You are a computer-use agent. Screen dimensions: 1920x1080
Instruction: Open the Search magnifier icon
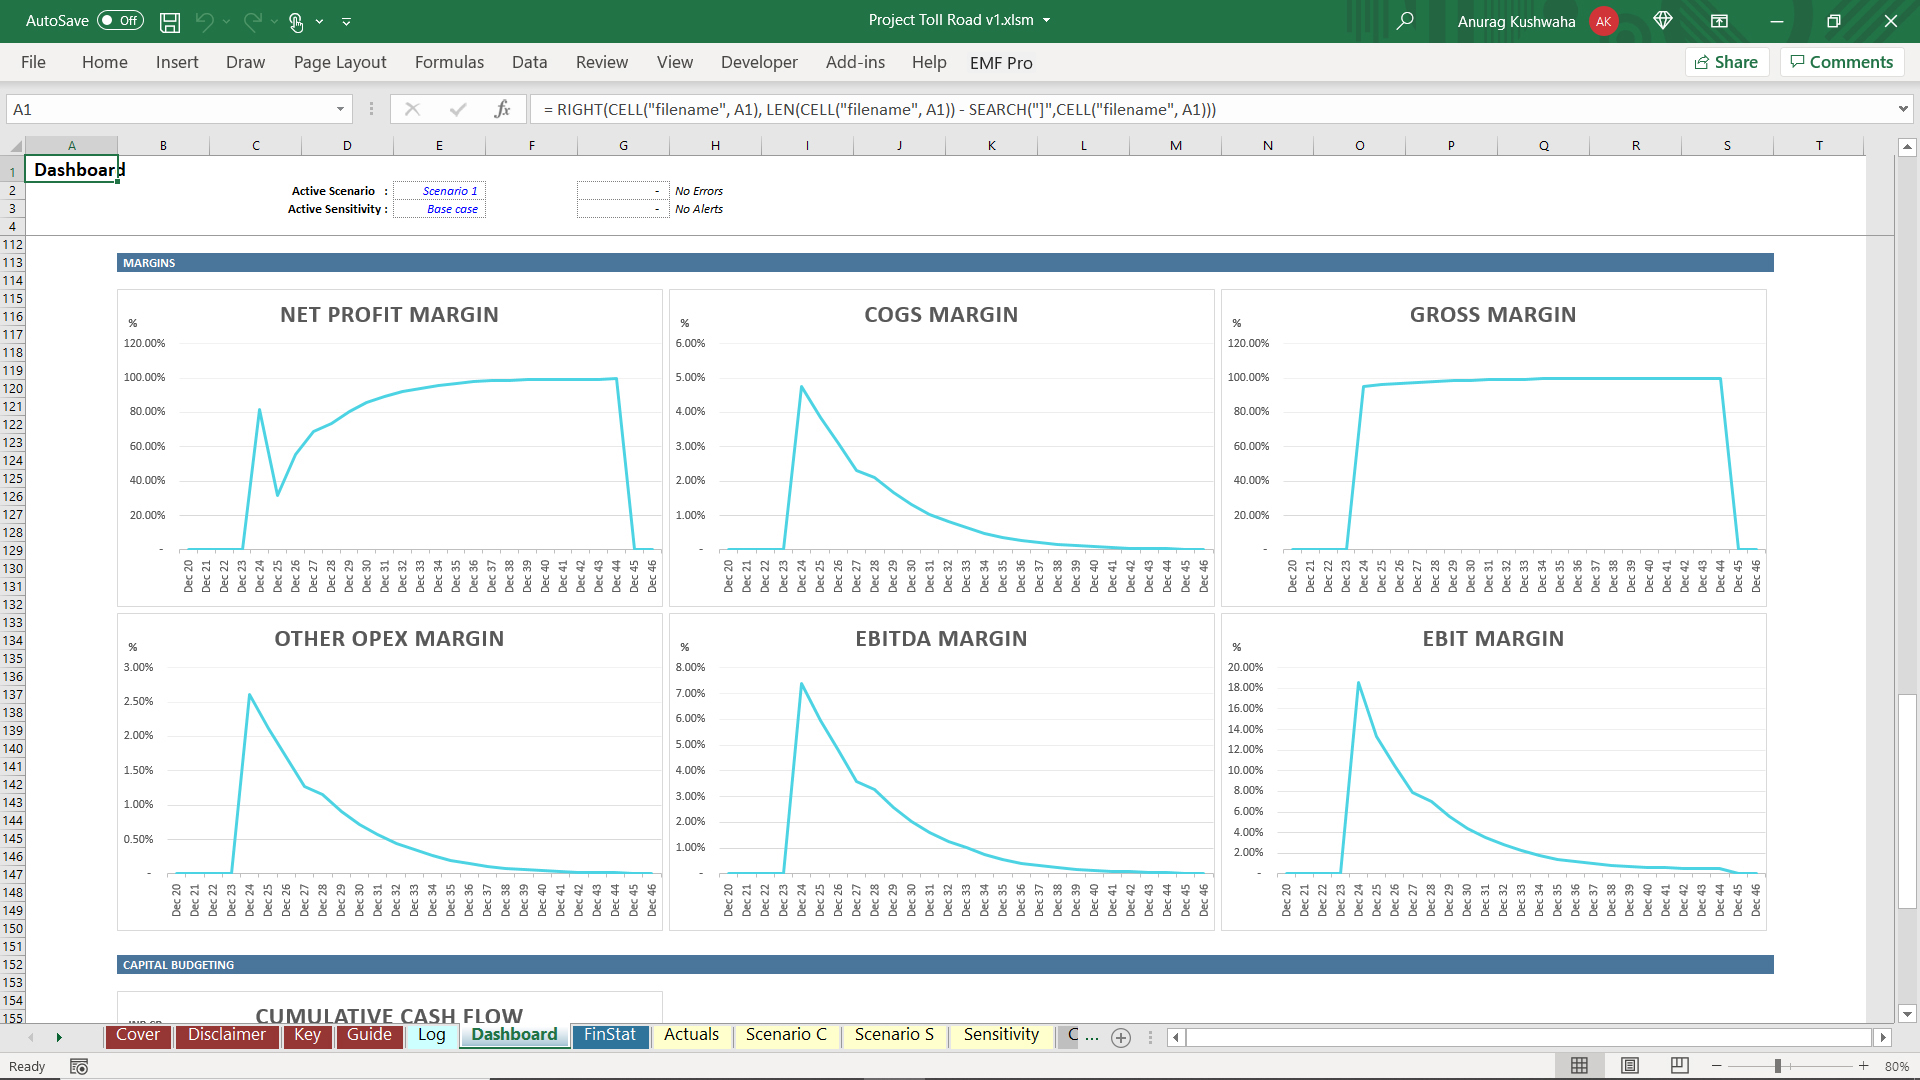[1405, 21]
